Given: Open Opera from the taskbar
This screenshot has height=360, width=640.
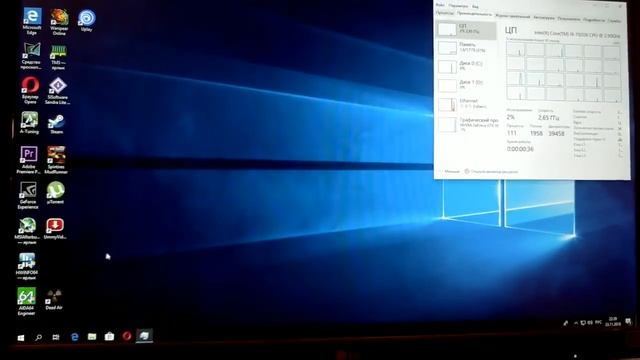Looking at the screenshot, I should 127,336.
